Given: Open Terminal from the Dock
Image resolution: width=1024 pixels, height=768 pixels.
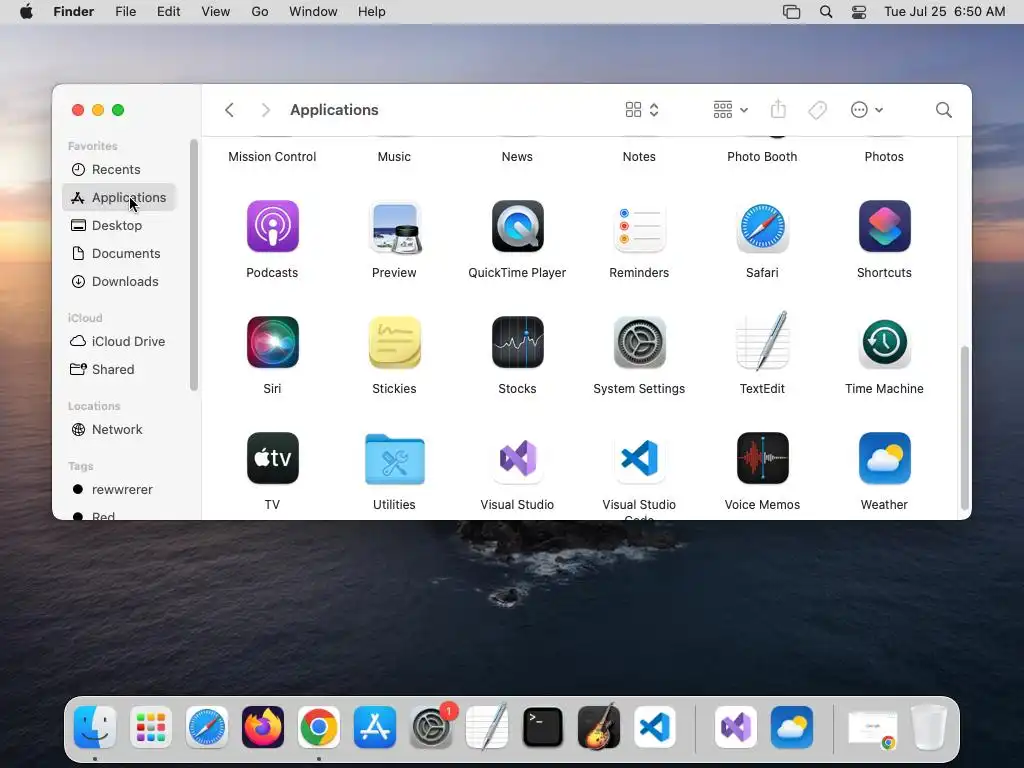Looking at the screenshot, I should click(543, 727).
